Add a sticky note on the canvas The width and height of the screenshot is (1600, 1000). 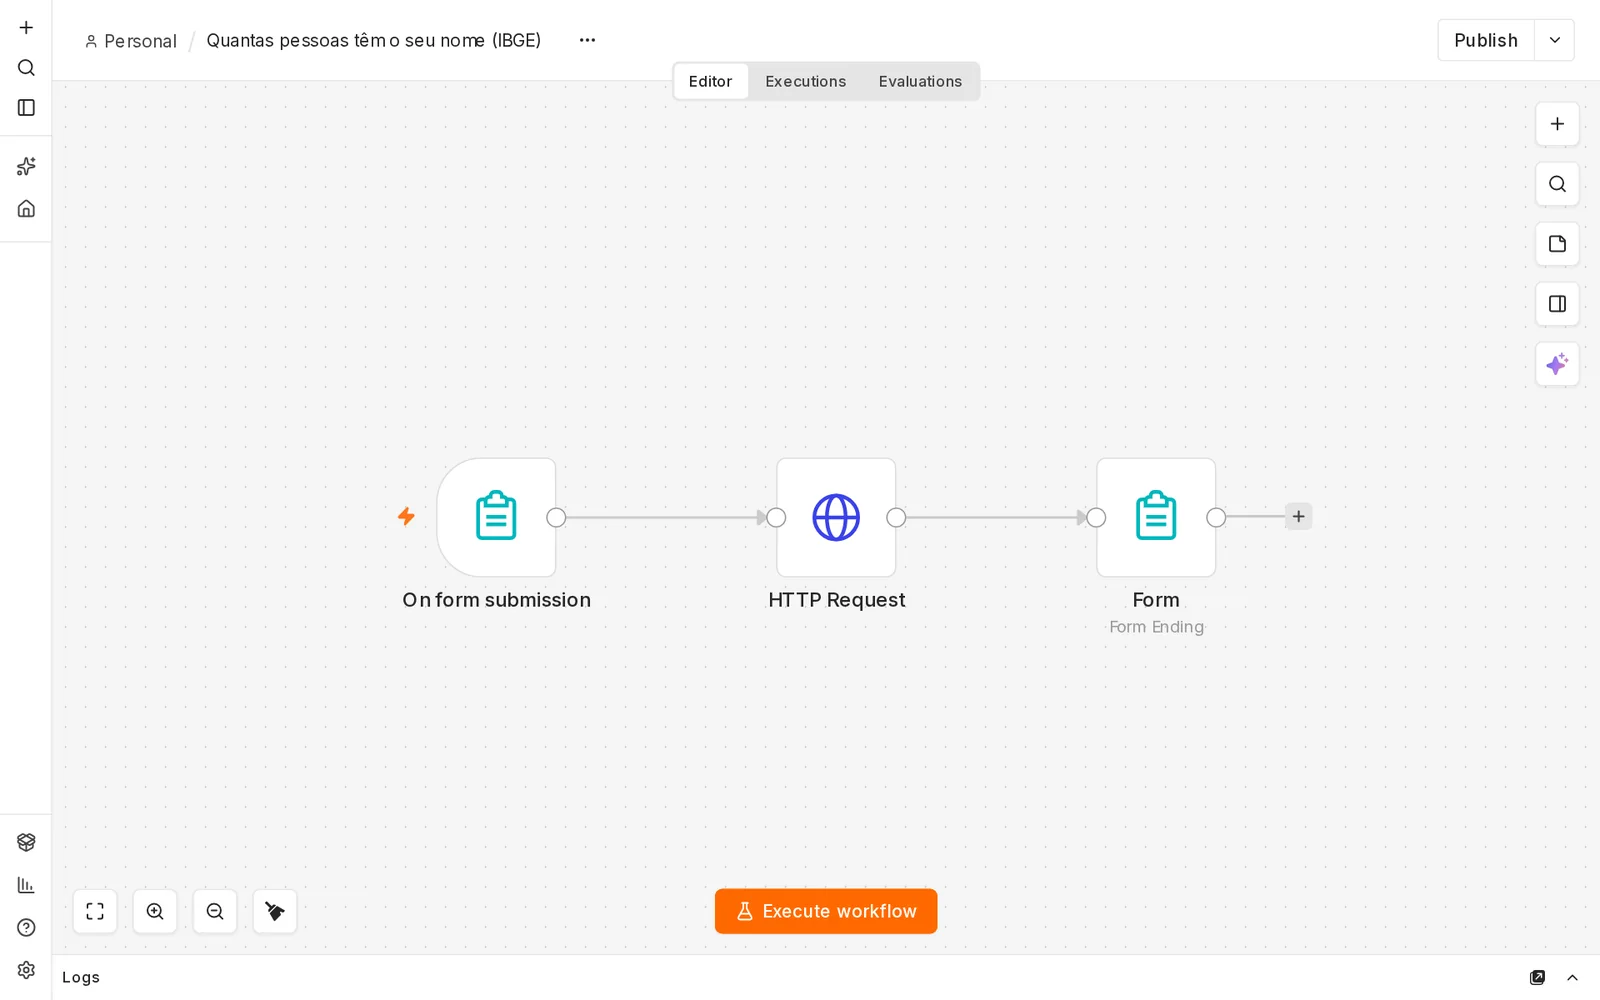point(1557,244)
